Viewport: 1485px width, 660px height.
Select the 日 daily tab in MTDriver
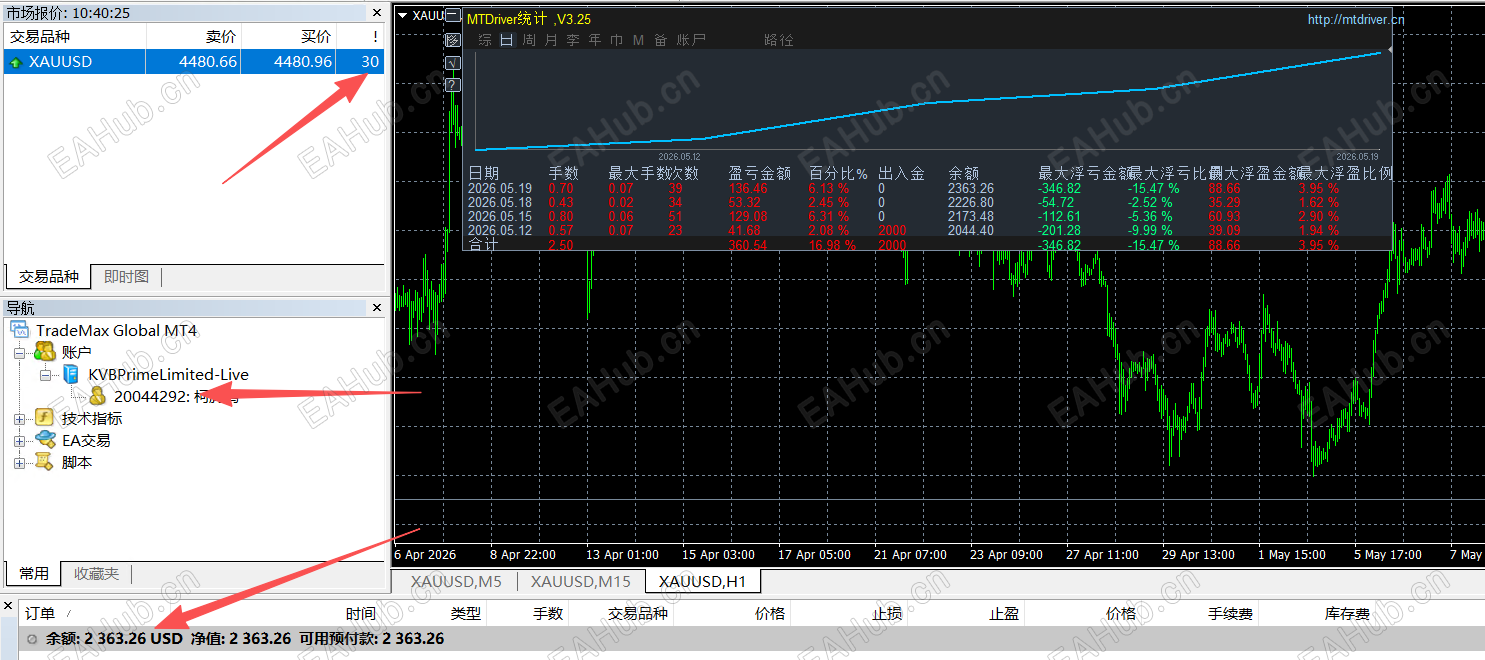point(507,40)
